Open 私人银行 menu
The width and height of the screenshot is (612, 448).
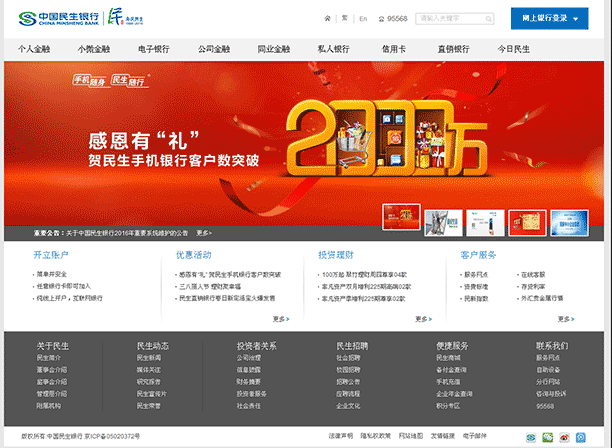click(x=333, y=49)
